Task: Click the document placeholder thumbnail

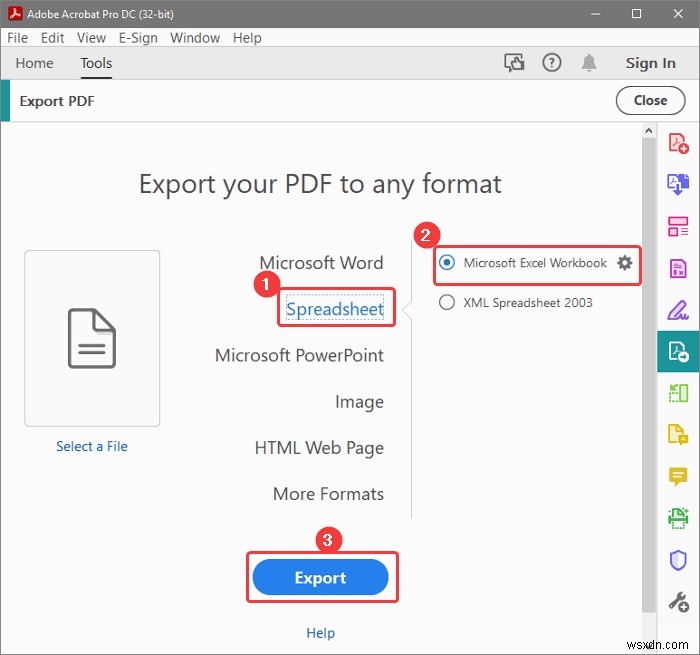Action: pyautogui.click(x=92, y=338)
